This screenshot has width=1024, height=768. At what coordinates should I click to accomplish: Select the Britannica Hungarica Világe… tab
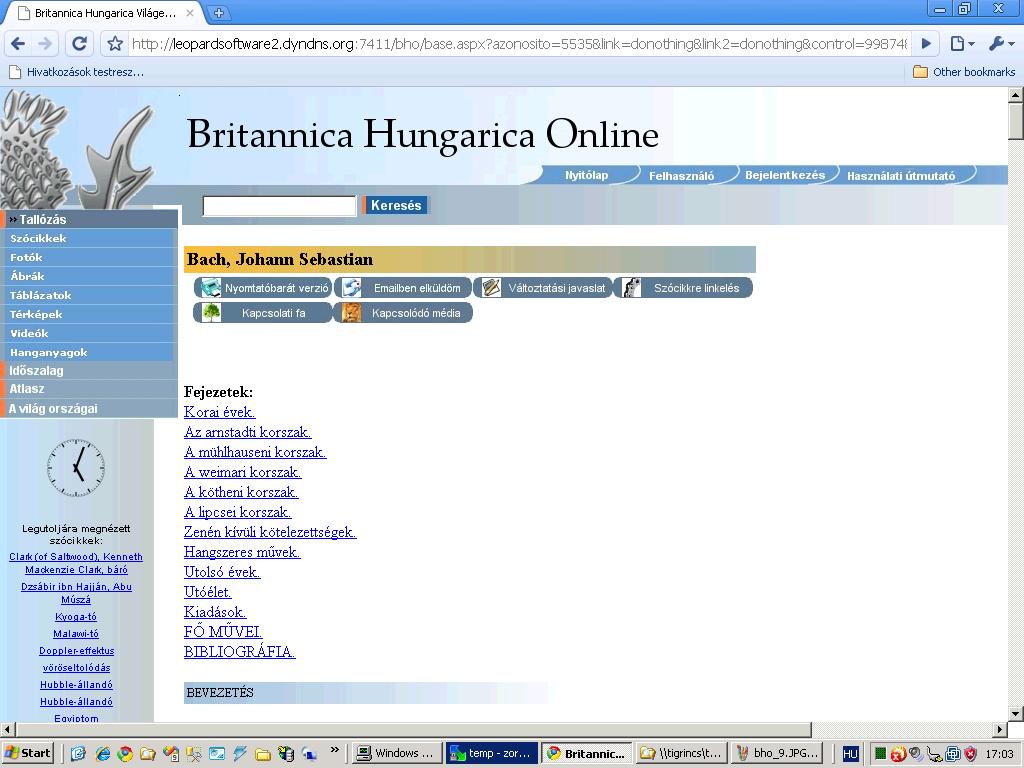point(104,13)
